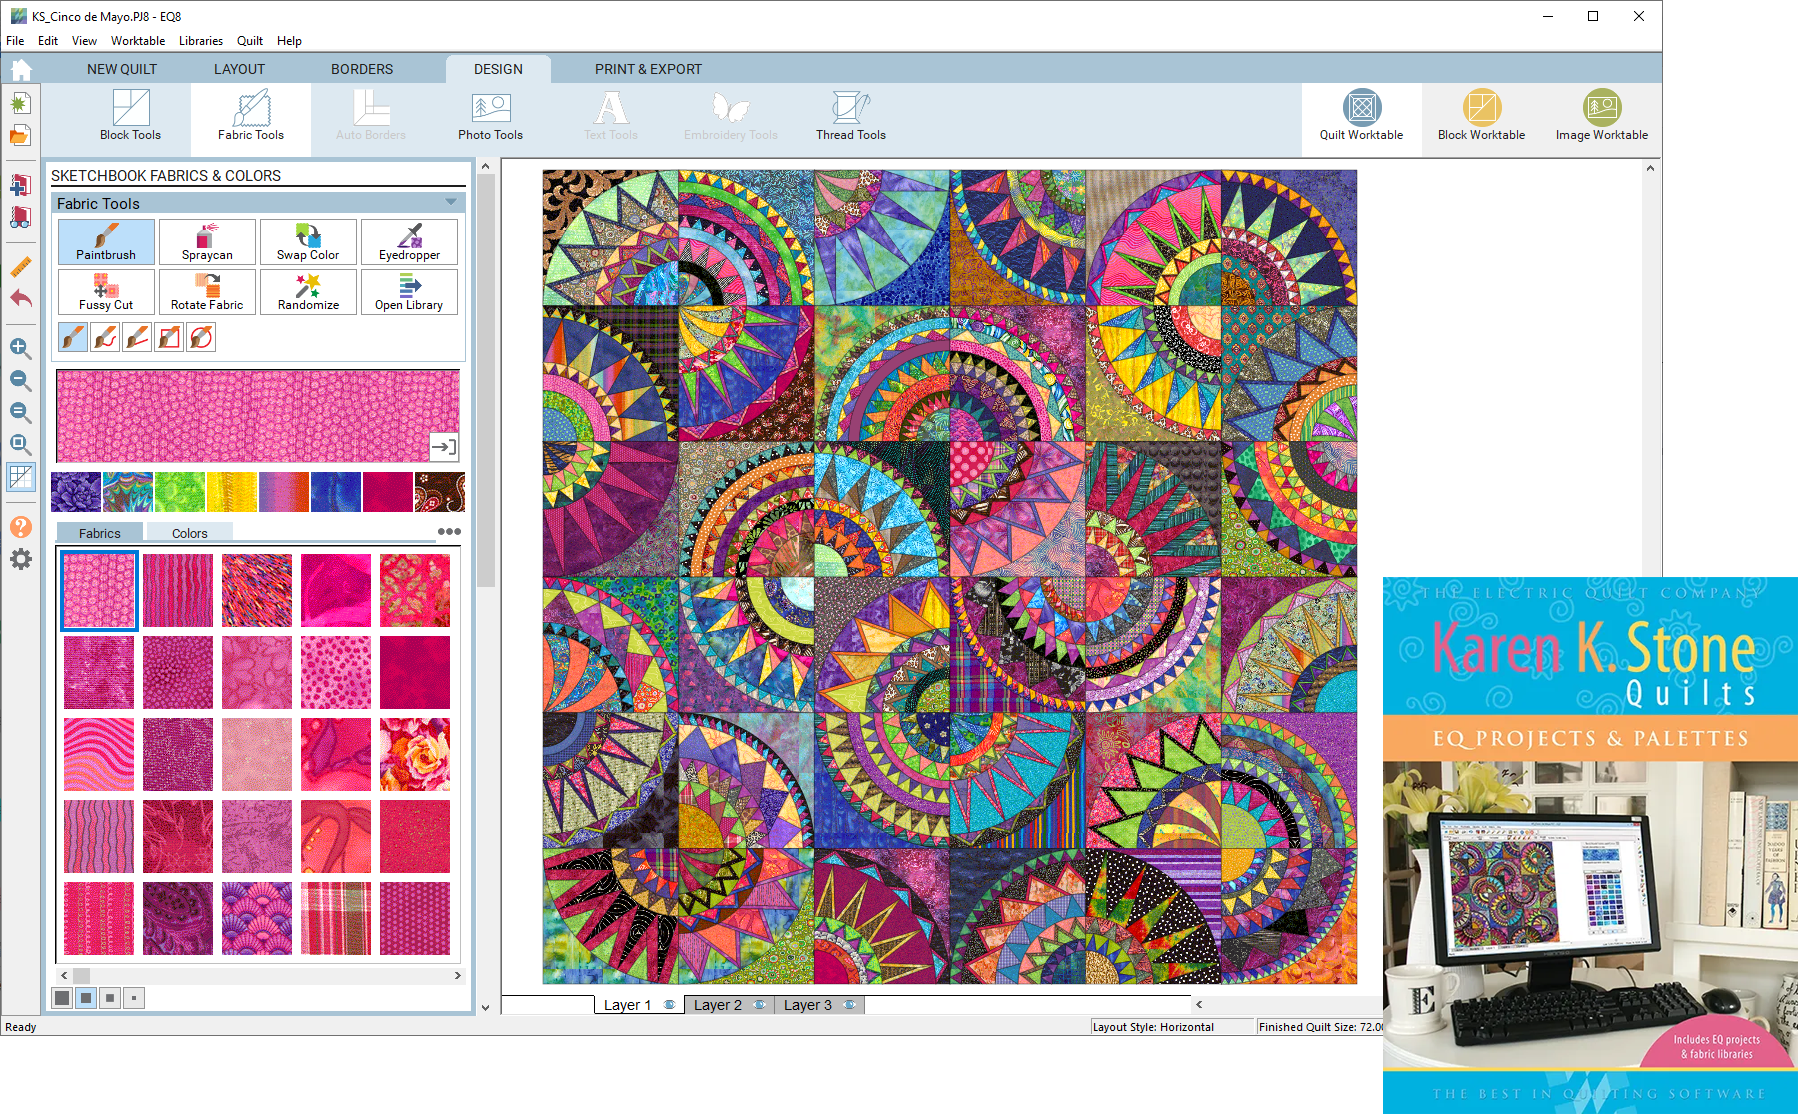Click the Open Library button
The image size is (1800, 1116).
409,292
